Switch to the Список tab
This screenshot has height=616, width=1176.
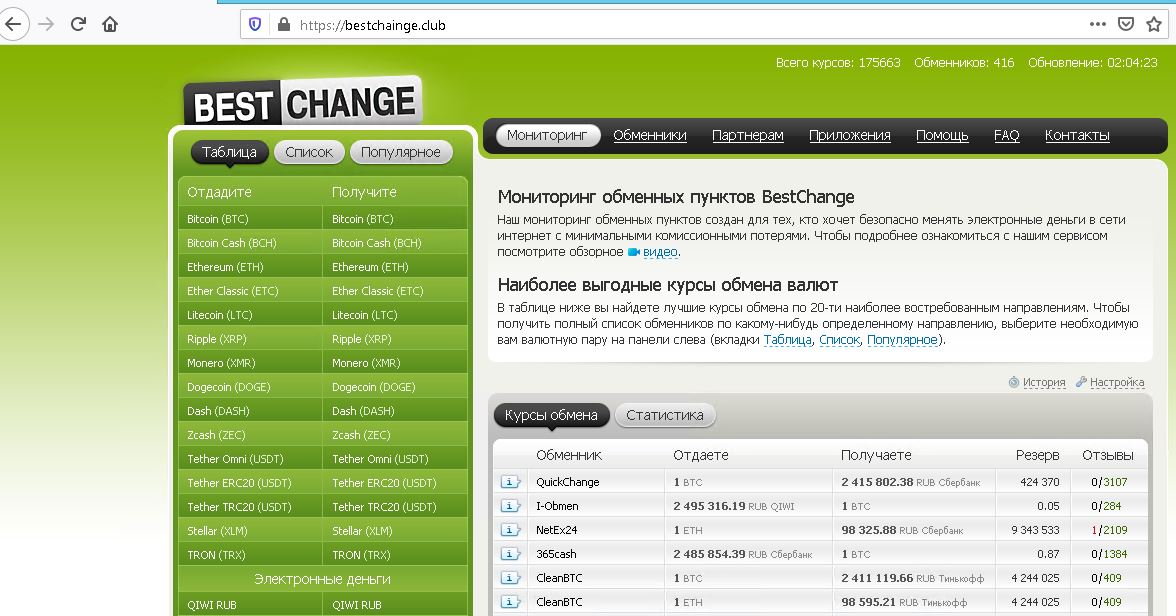pyautogui.click(x=309, y=152)
